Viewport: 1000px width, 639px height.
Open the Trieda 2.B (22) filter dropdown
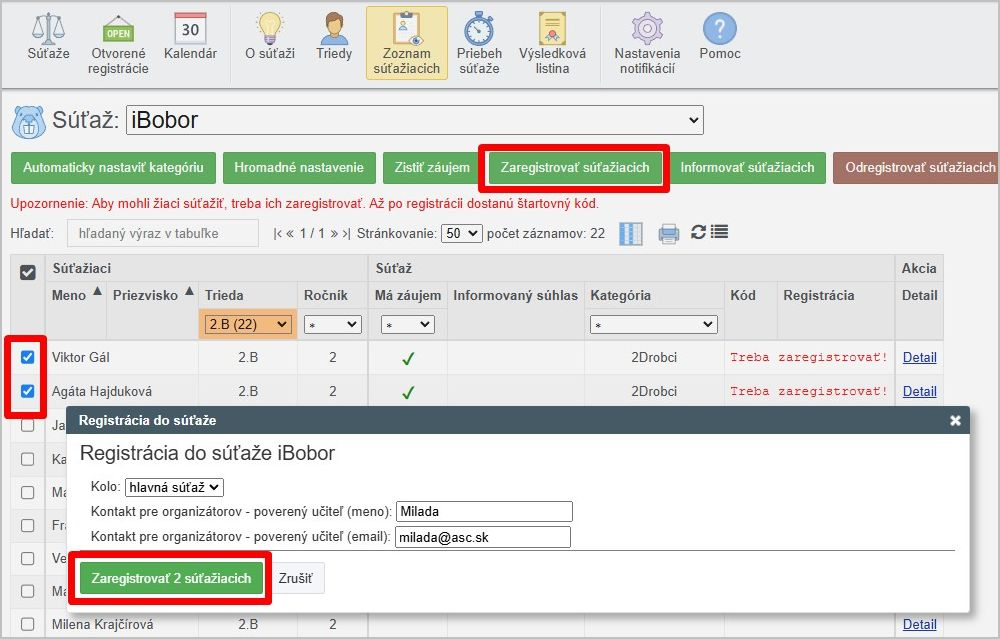(x=248, y=324)
